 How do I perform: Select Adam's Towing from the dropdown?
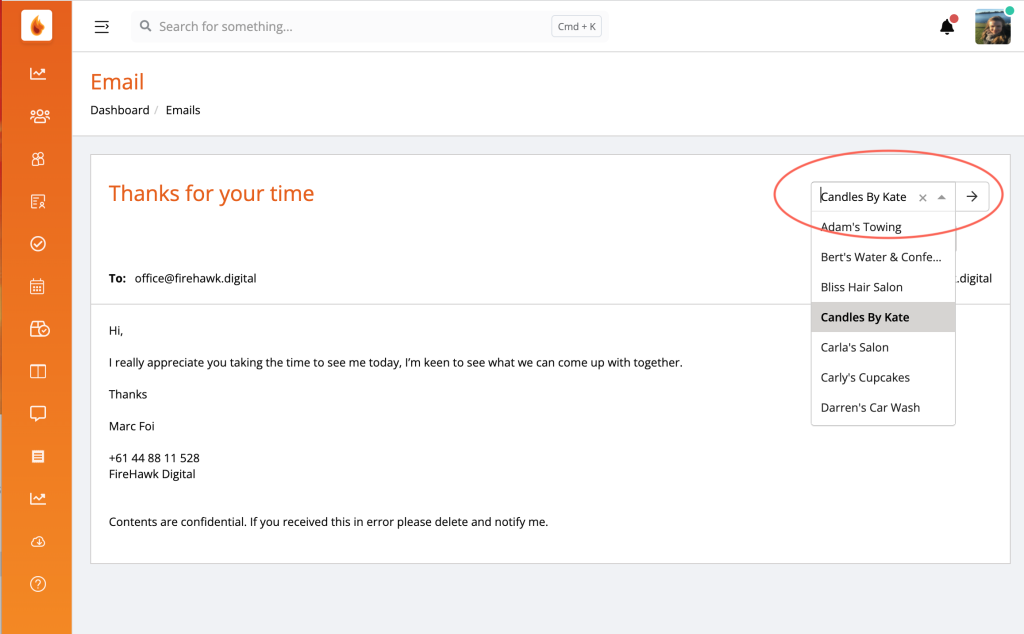tap(861, 227)
